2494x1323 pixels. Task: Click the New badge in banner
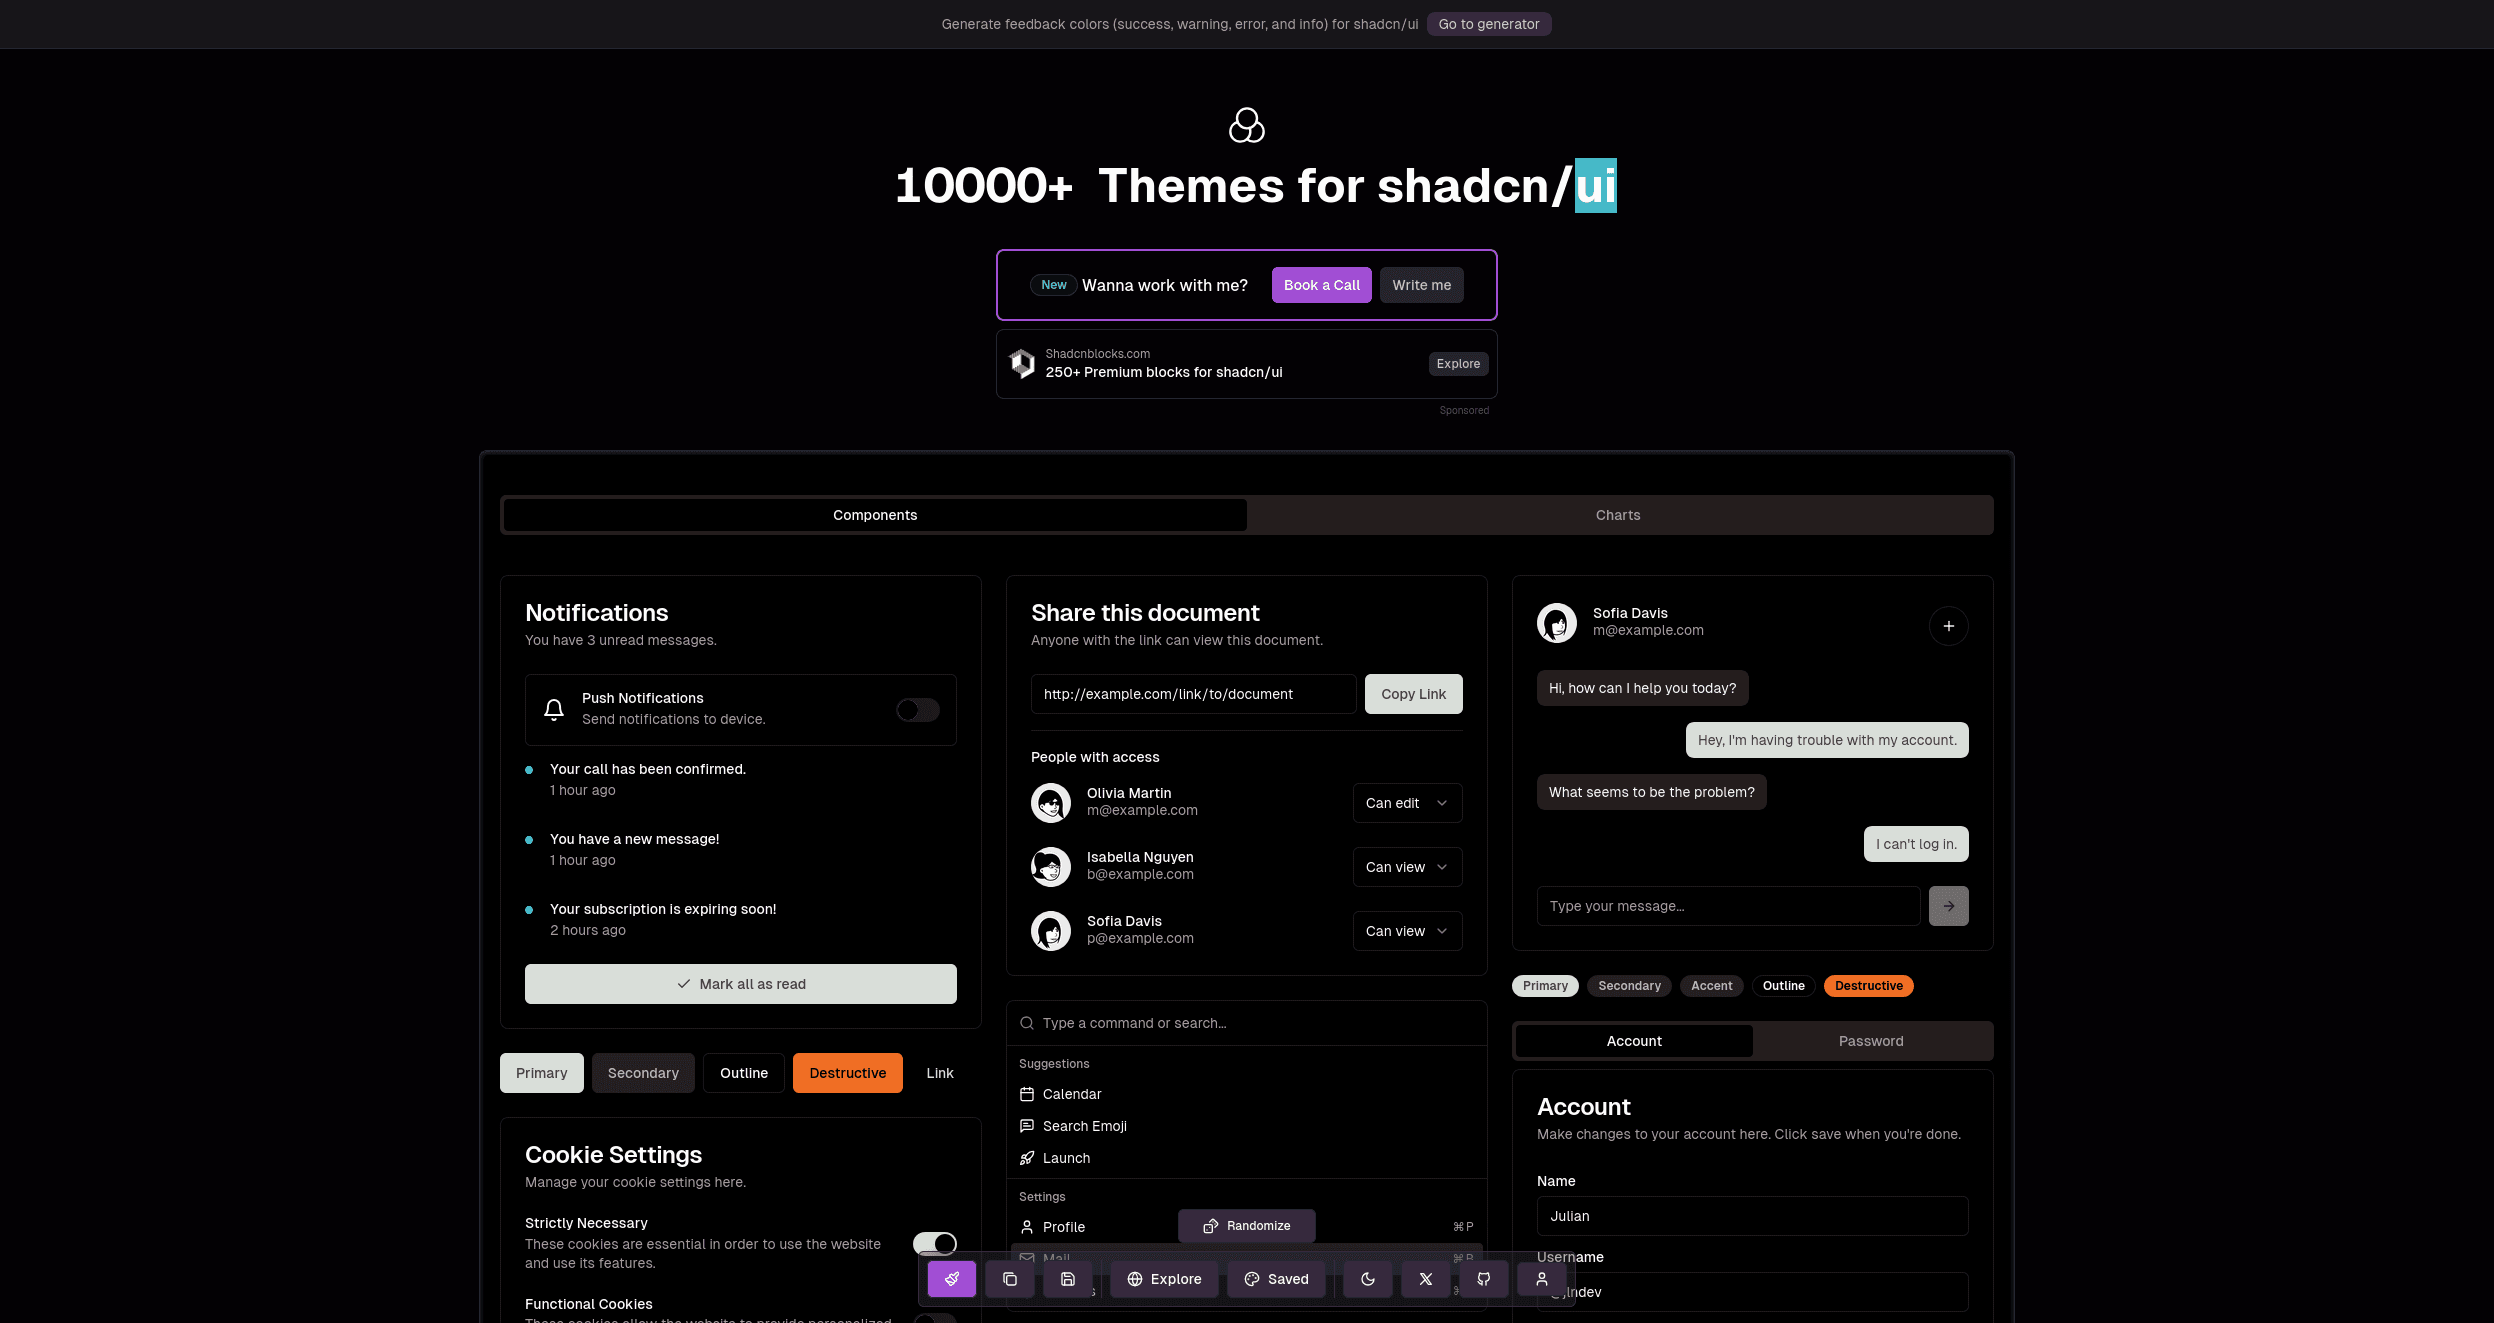click(x=1053, y=285)
